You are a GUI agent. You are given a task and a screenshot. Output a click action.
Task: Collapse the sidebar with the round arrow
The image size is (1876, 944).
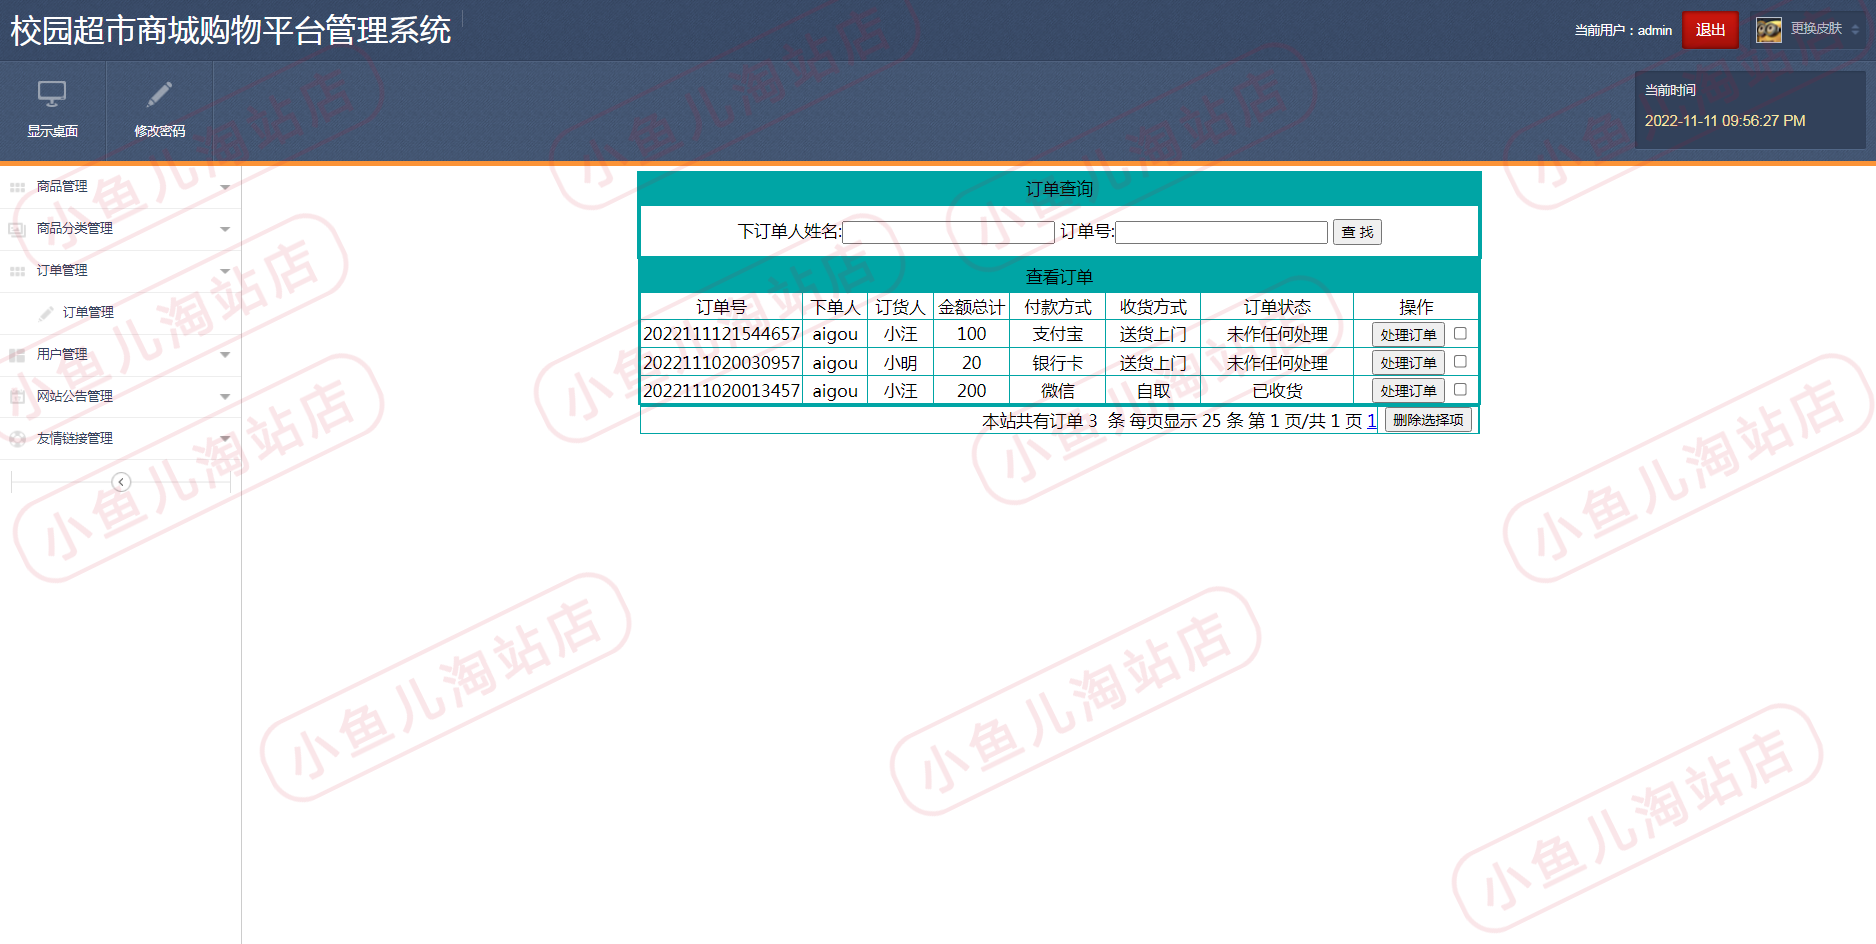pyautogui.click(x=121, y=482)
